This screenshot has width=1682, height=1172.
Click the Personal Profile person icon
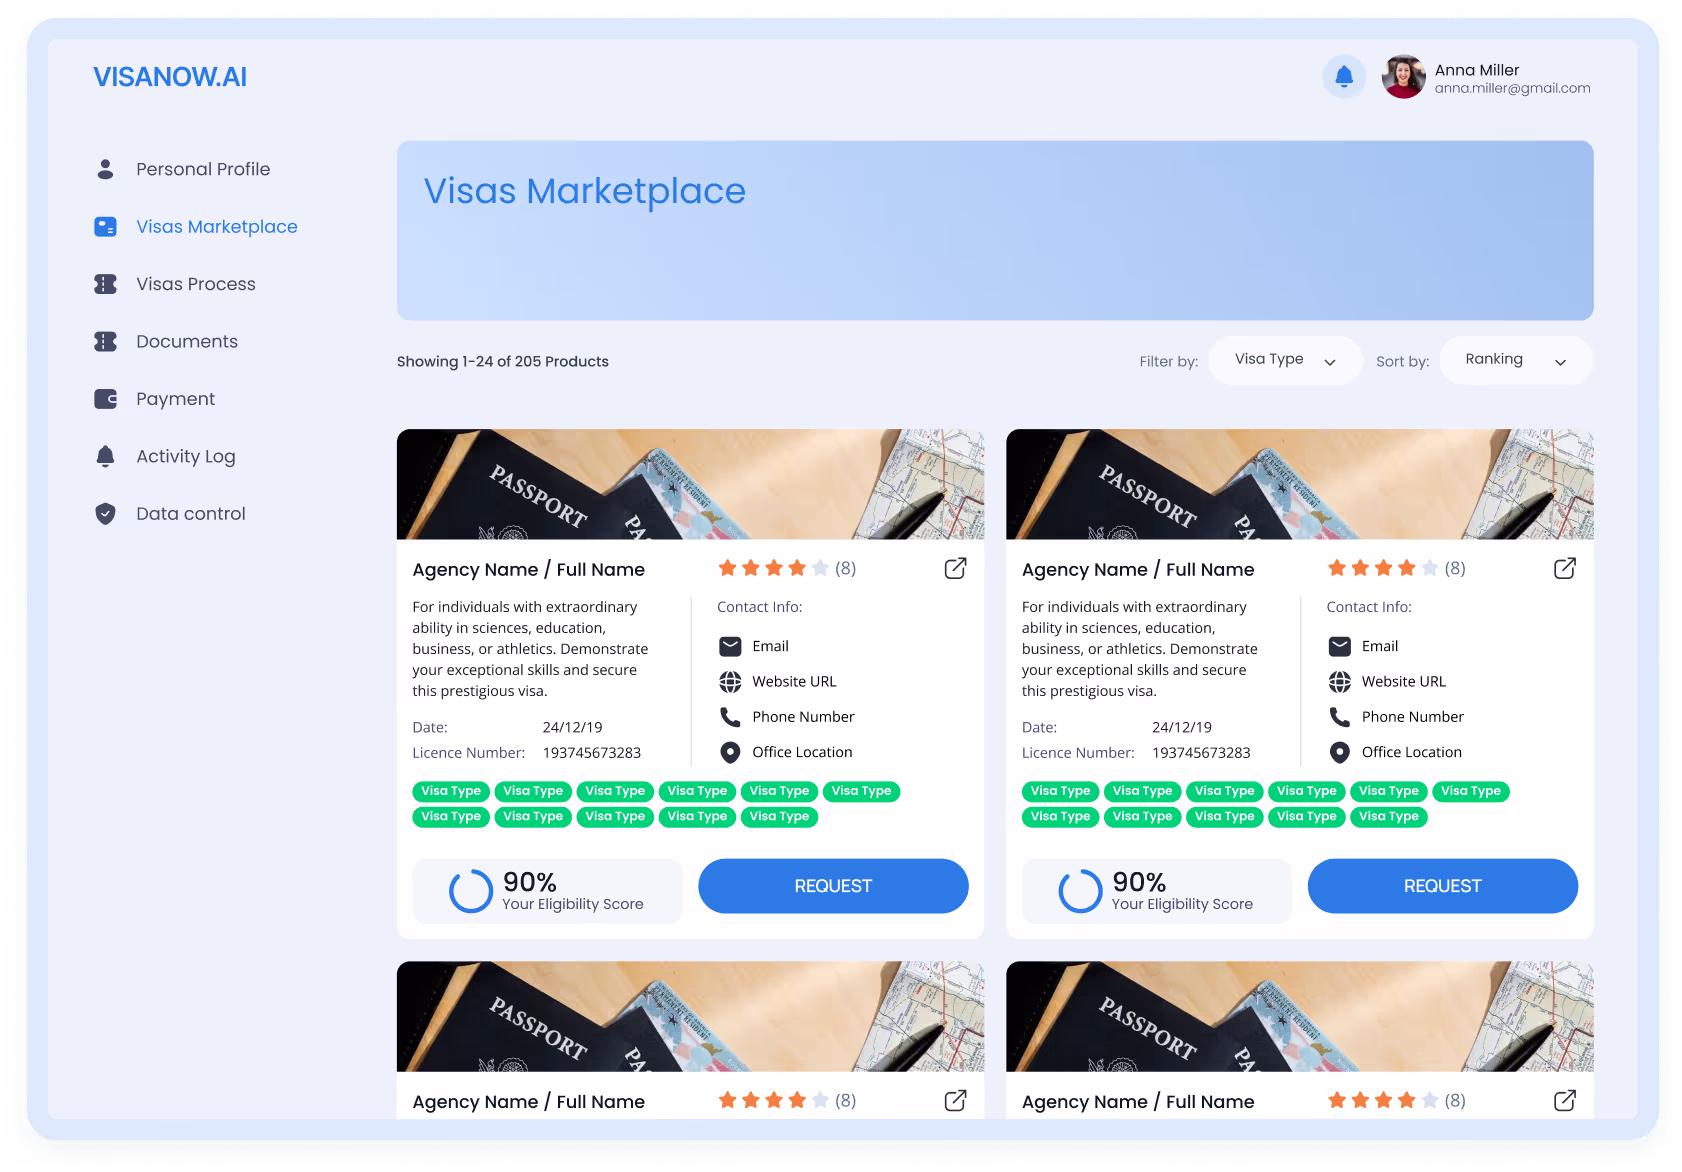pos(105,169)
